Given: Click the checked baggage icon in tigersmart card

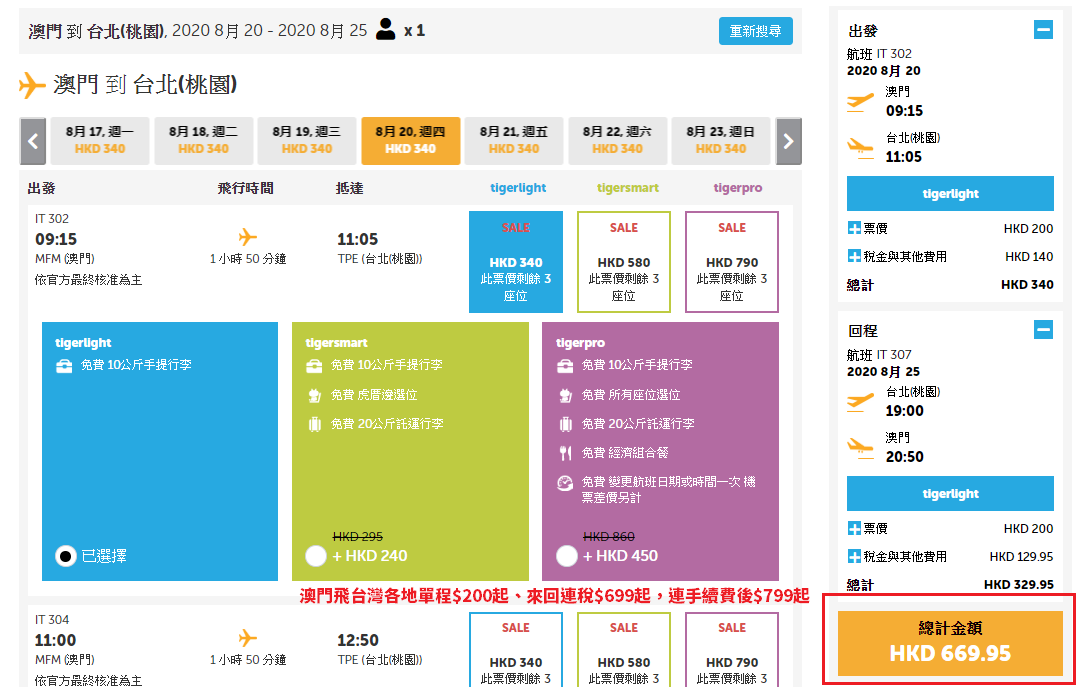Looking at the screenshot, I should 314,424.
